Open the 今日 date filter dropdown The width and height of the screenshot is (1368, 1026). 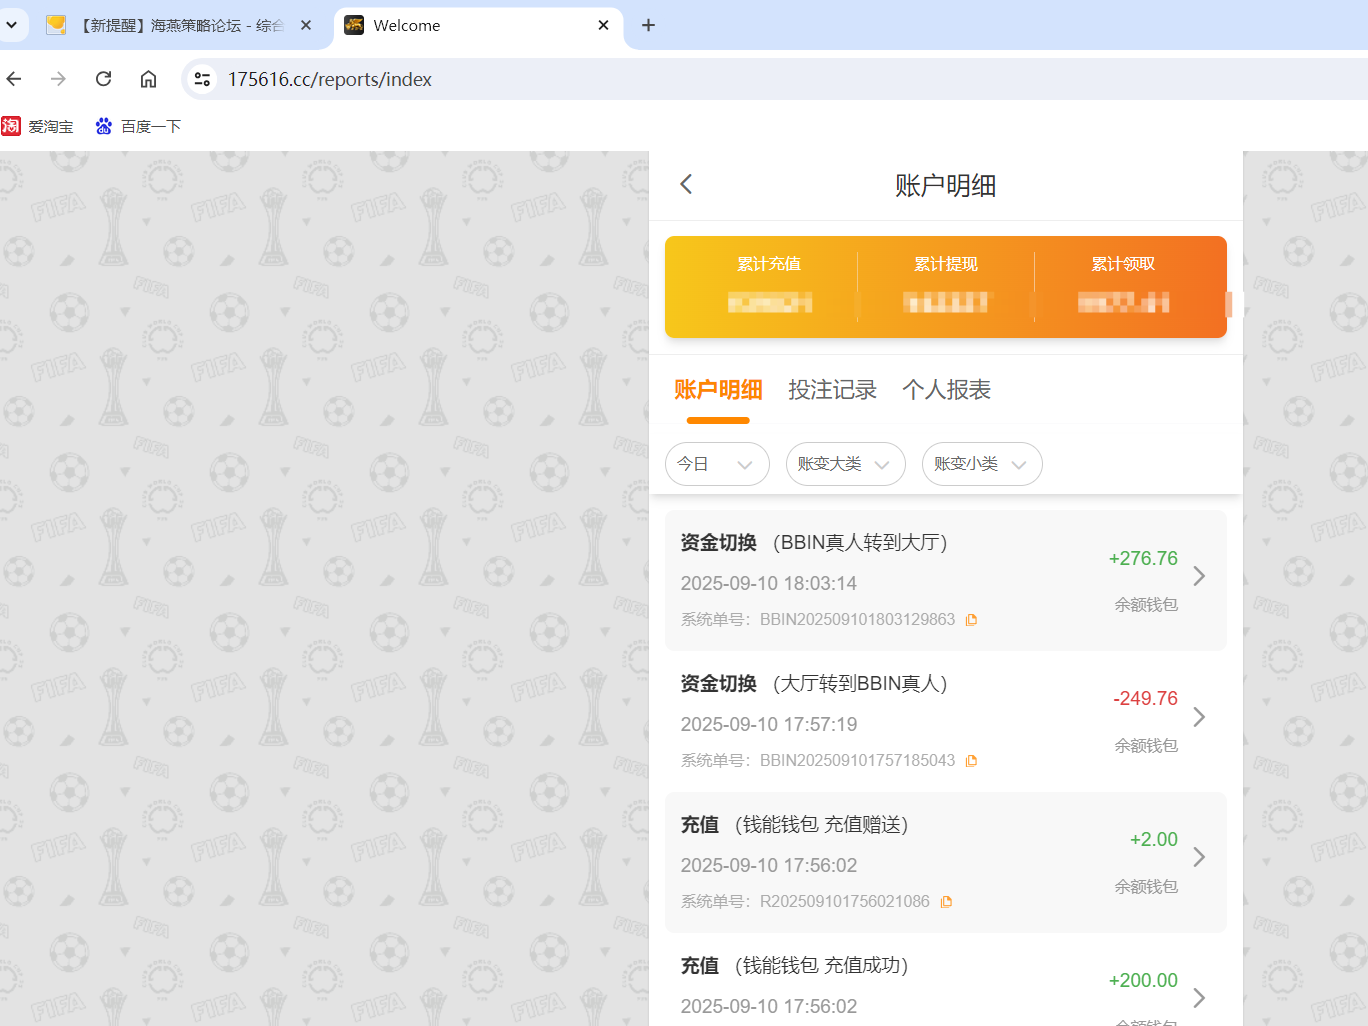[x=717, y=464]
